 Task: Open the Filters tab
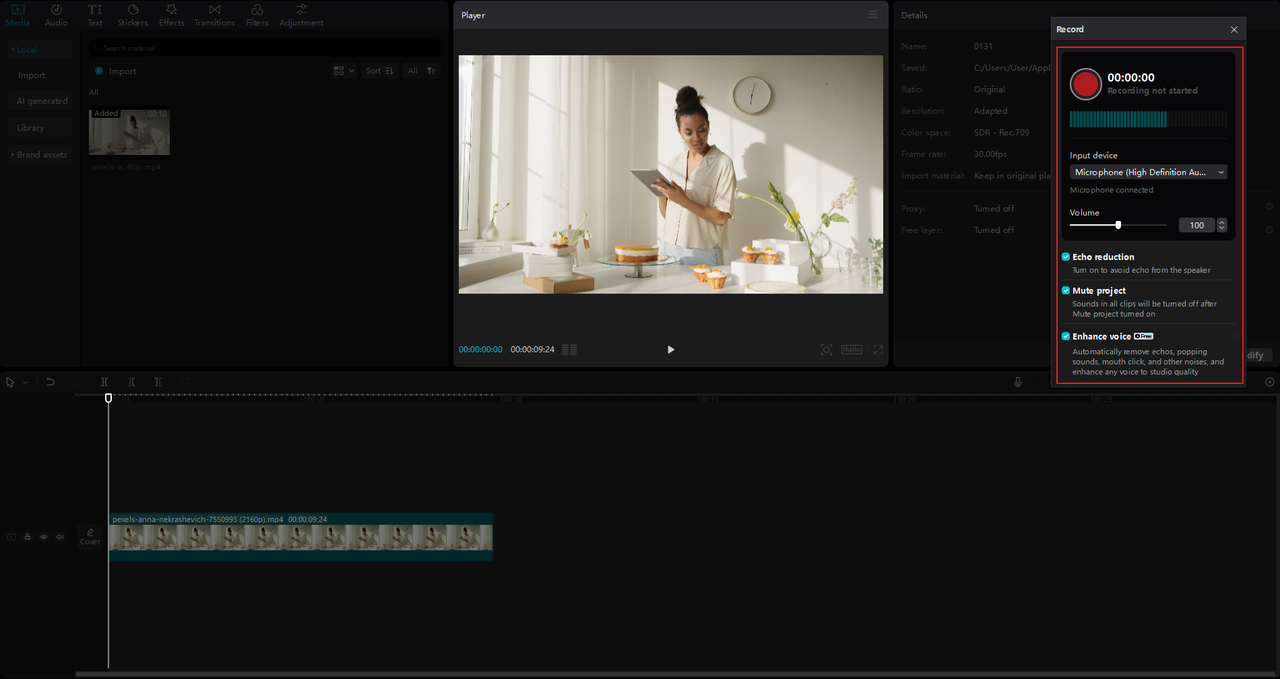(257, 15)
